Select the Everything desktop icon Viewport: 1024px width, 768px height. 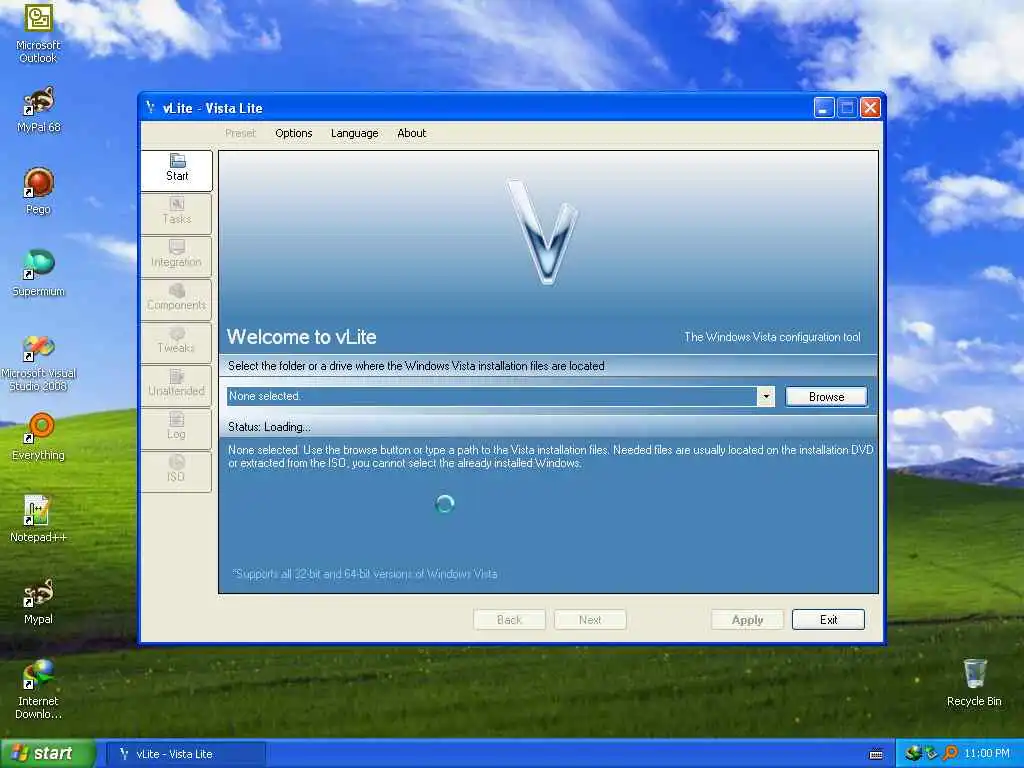click(x=39, y=437)
